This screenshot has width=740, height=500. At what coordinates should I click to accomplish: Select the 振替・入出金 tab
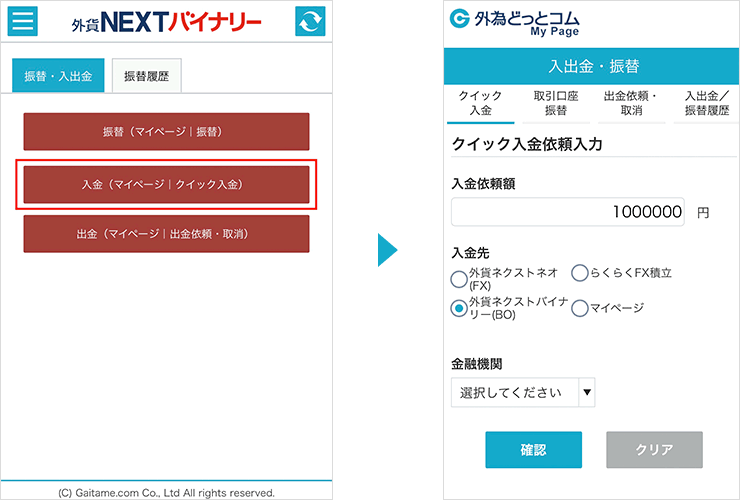(x=58, y=75)
